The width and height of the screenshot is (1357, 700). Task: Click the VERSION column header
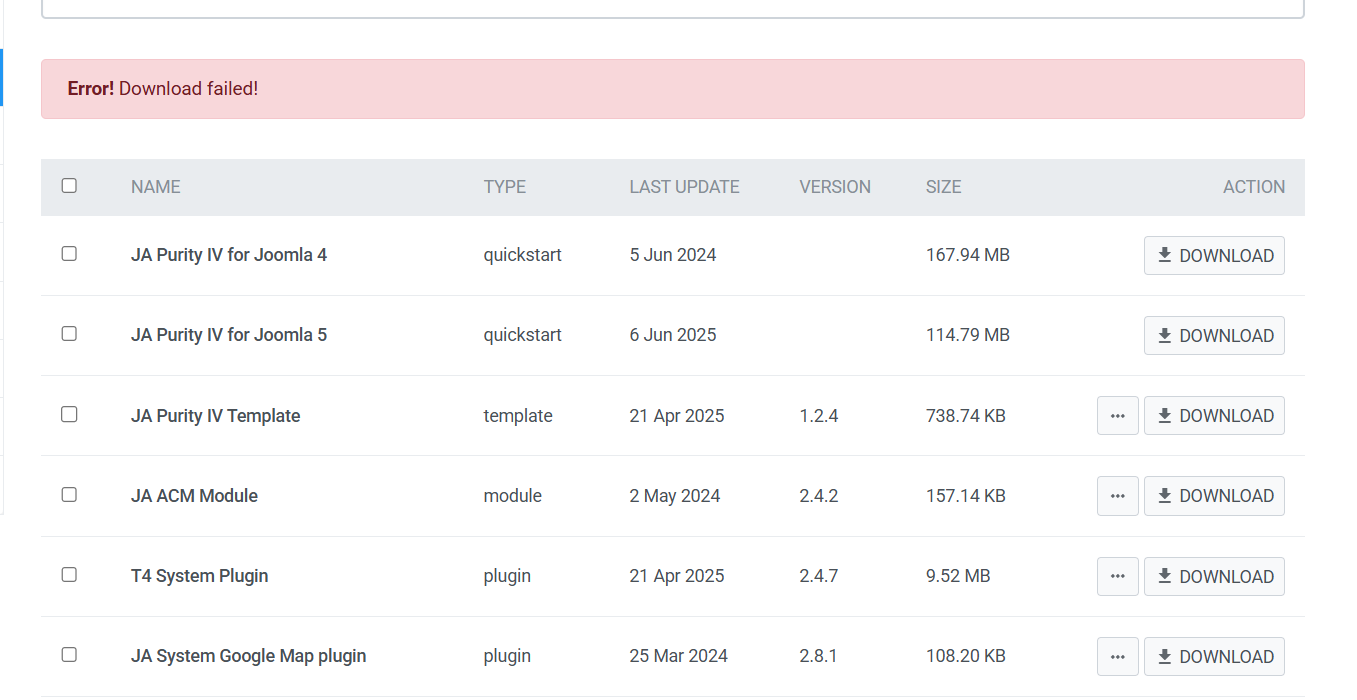[835, 187]
